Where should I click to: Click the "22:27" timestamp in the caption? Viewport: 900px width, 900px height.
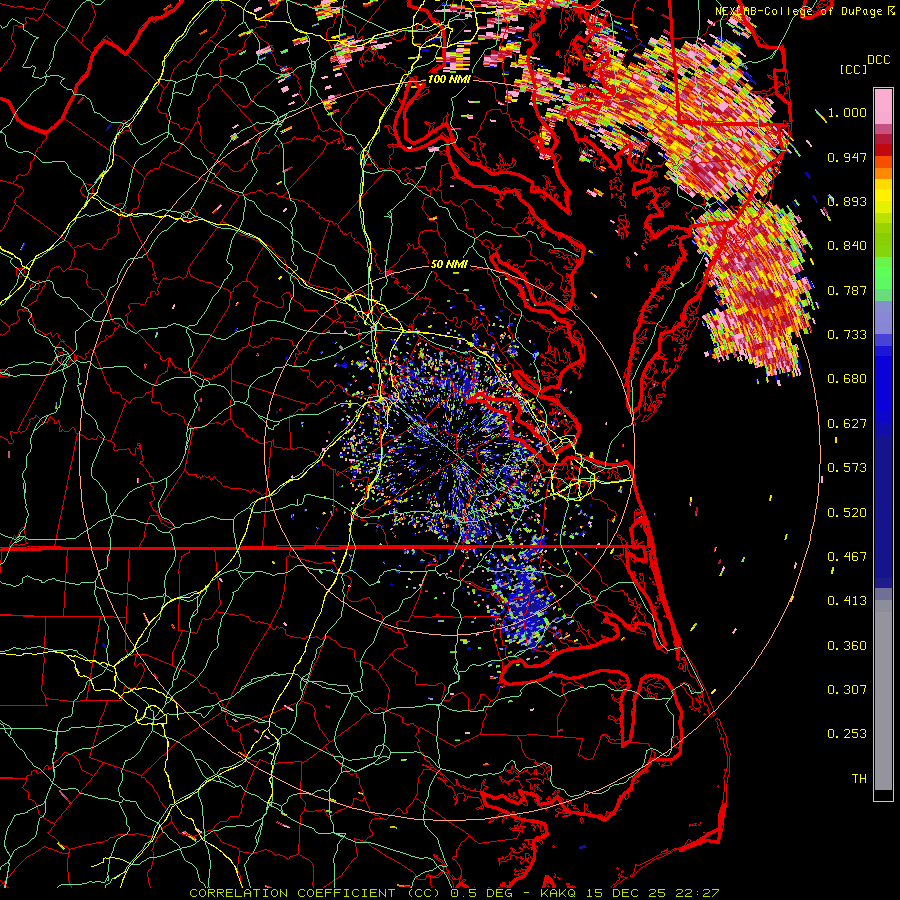pos(697,893)
